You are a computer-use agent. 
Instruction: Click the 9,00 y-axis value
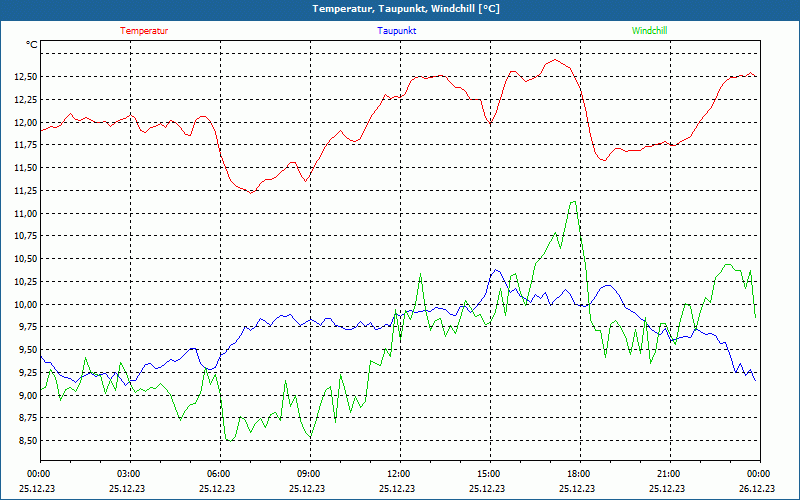click(28, 395)
